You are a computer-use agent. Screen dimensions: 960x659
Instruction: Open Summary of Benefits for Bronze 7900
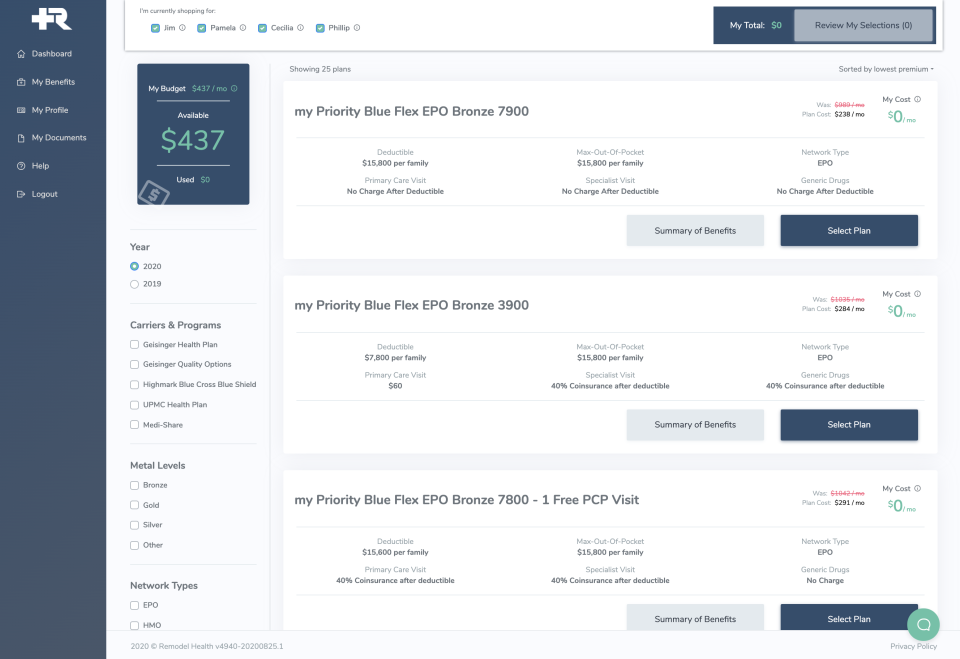pos(695,231)
